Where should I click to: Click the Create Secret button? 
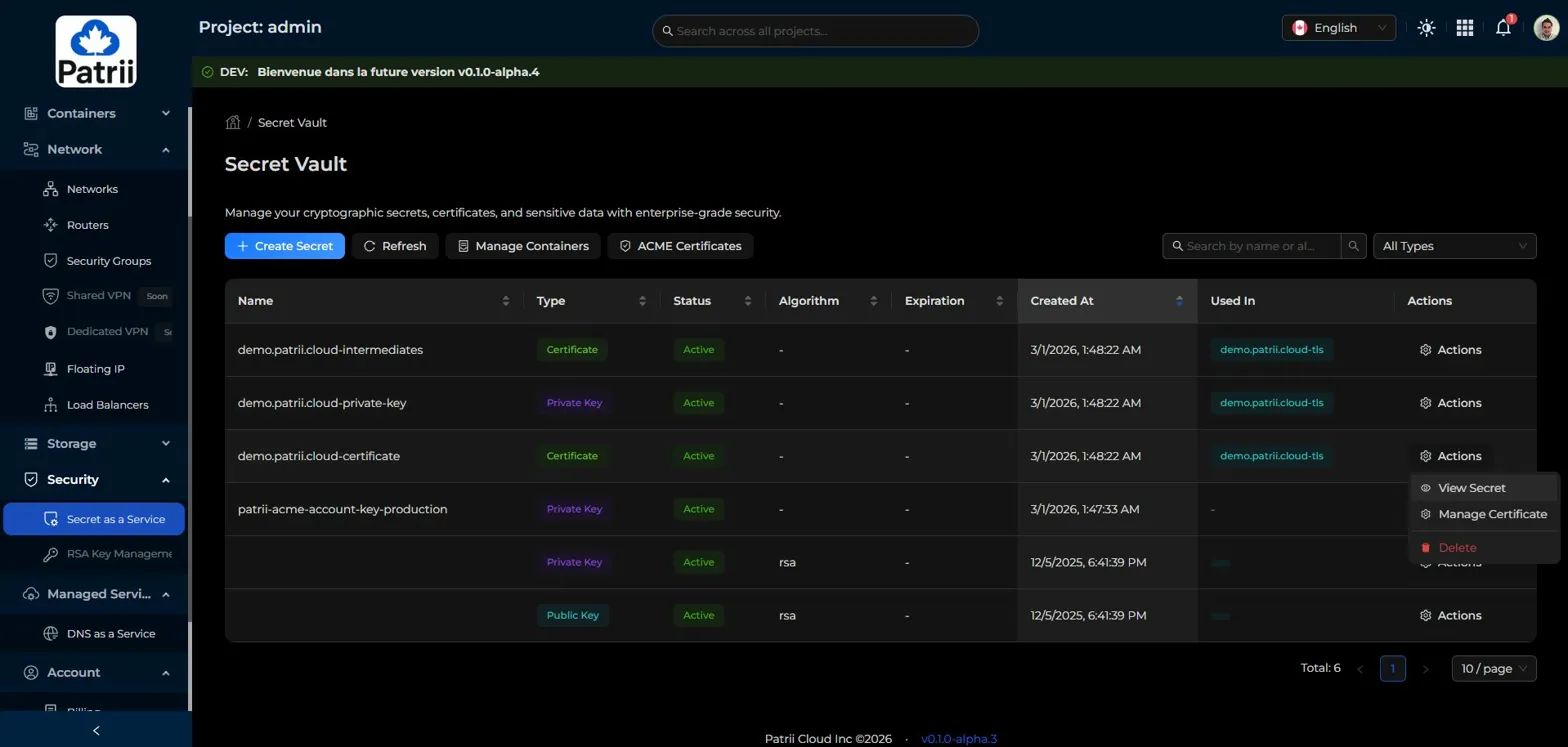click(285, 246)
